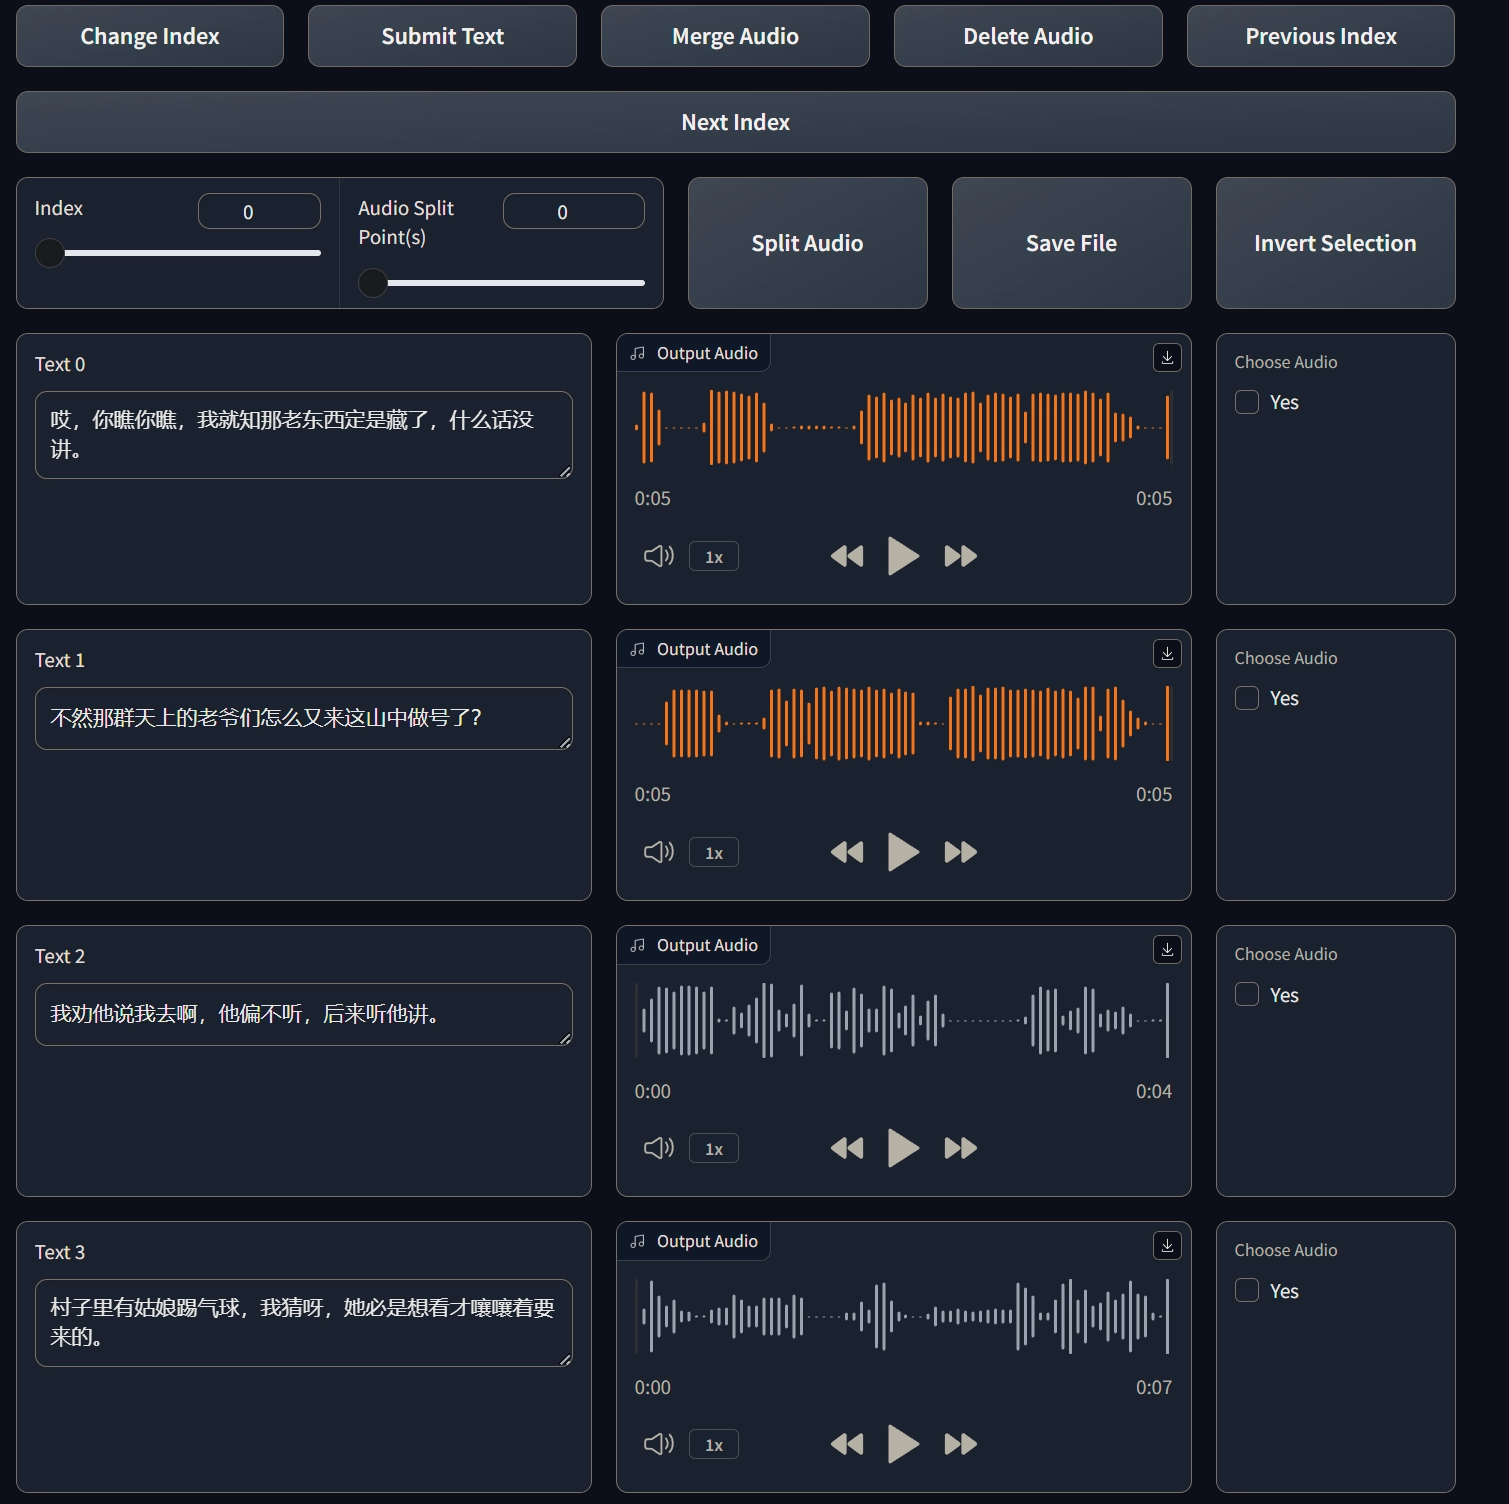Check Yes for Text 0 Choose Audio
The image size is (1509, 1504).
[1247, 402]
